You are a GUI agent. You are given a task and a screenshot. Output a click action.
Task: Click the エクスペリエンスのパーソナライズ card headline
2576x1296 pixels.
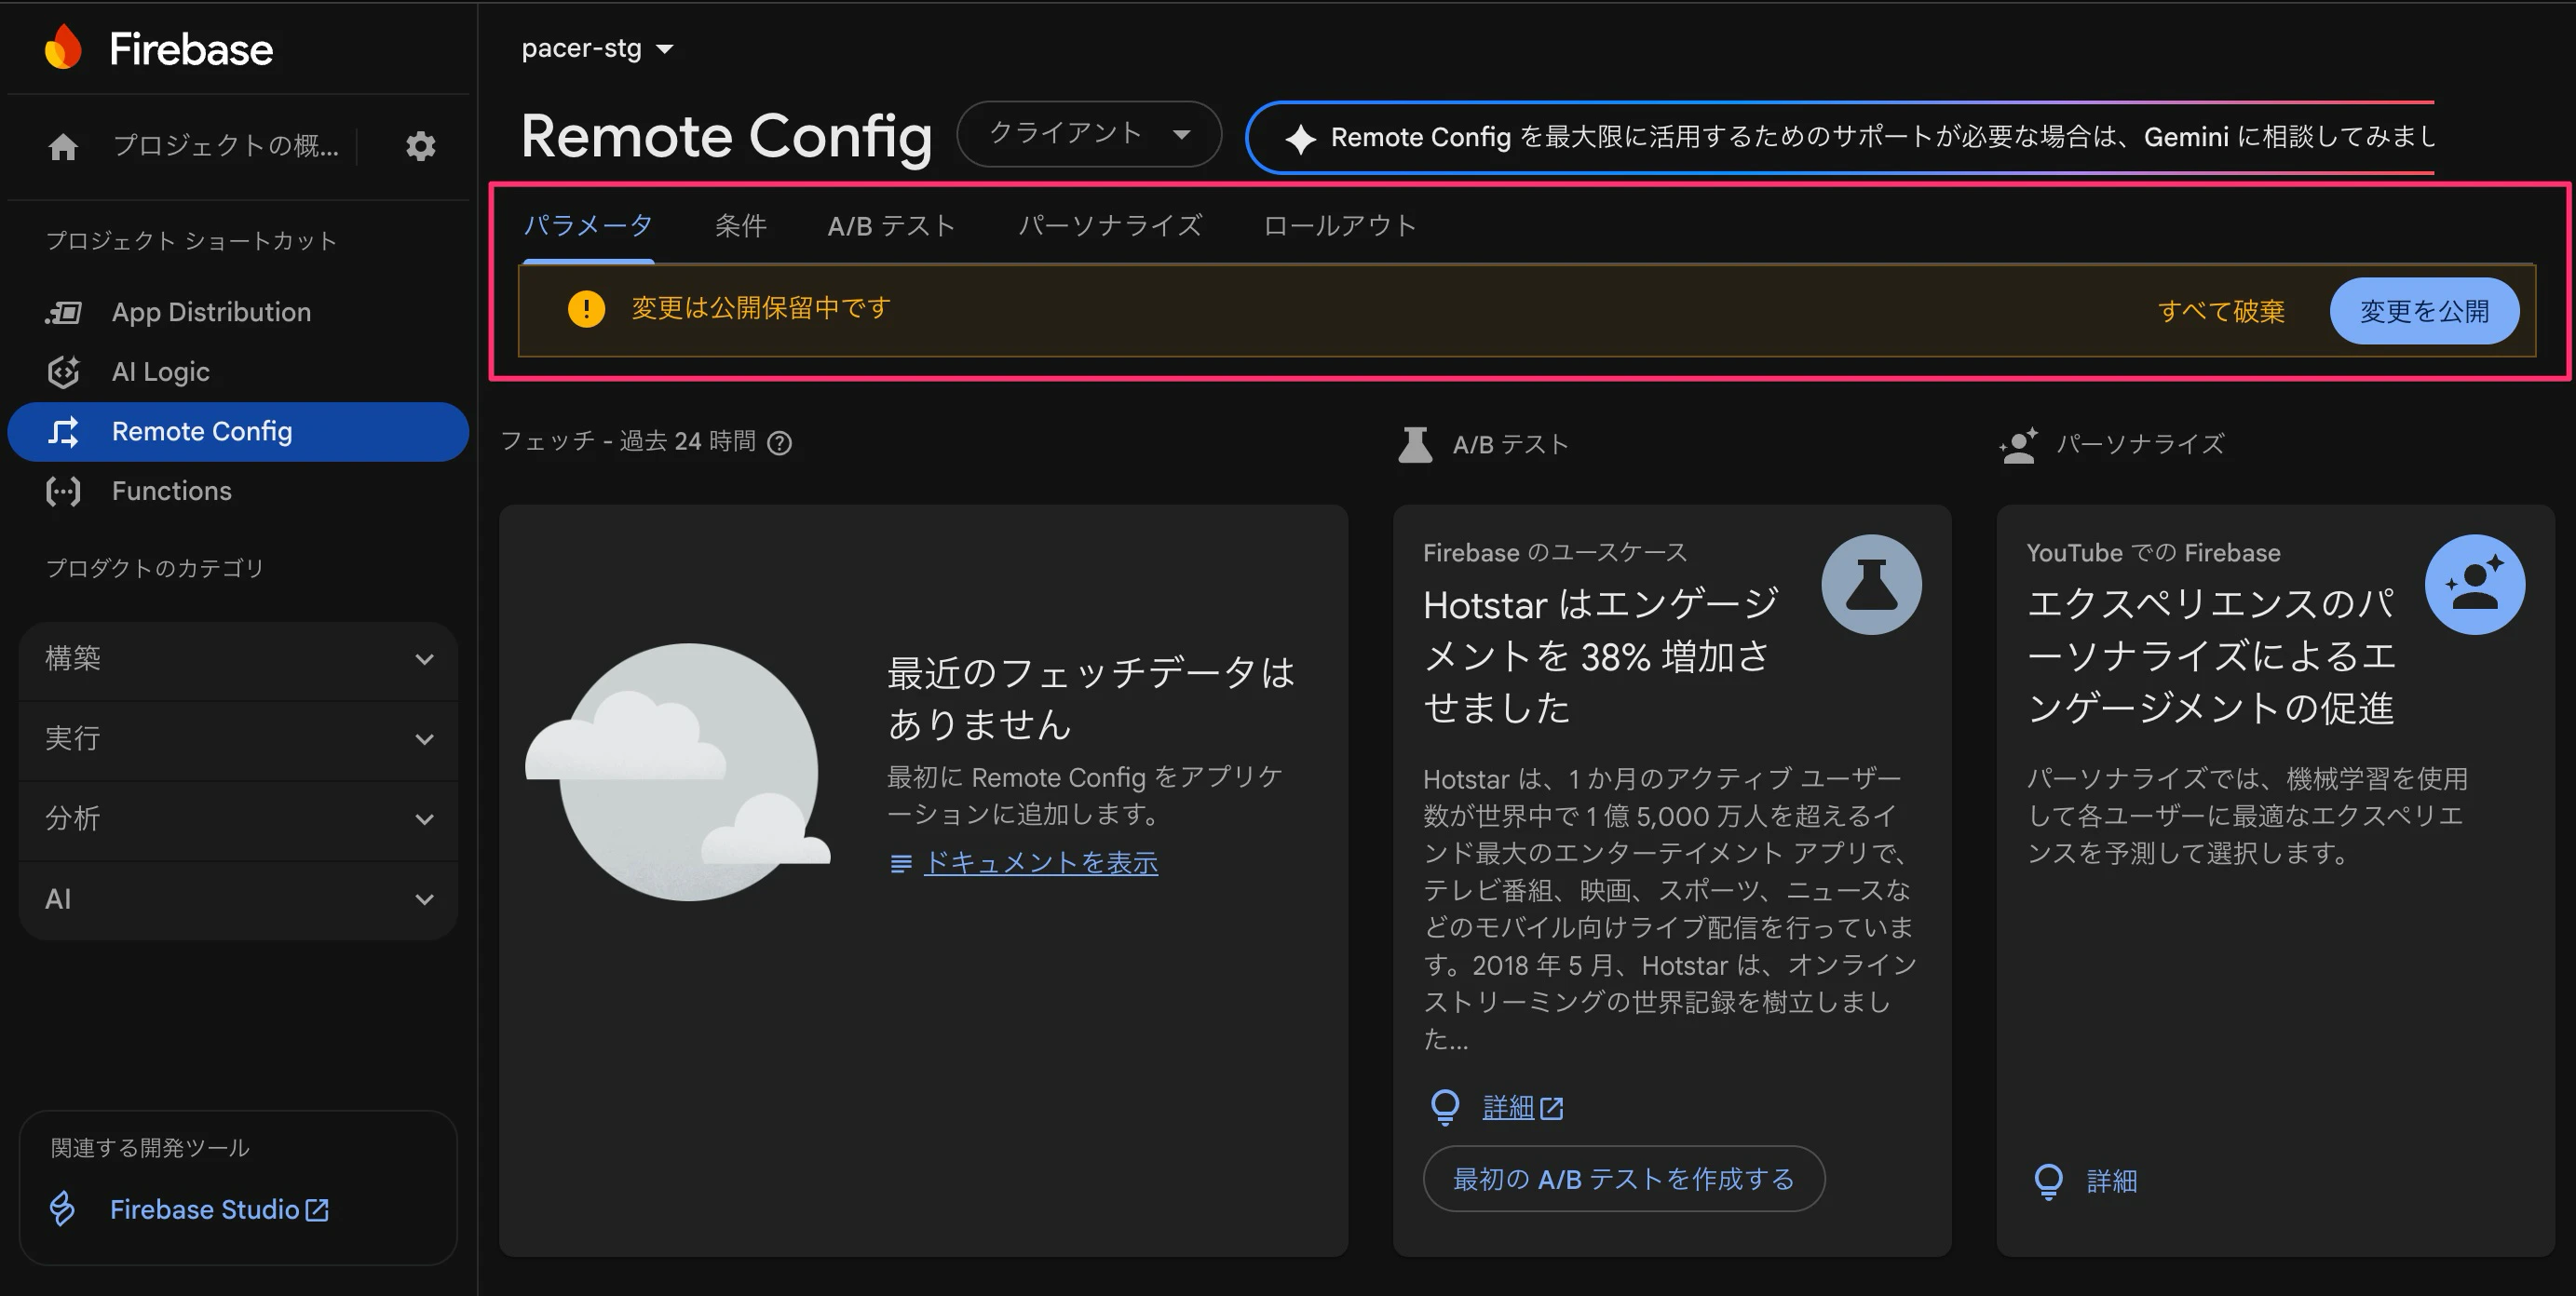click(2211, 656)
